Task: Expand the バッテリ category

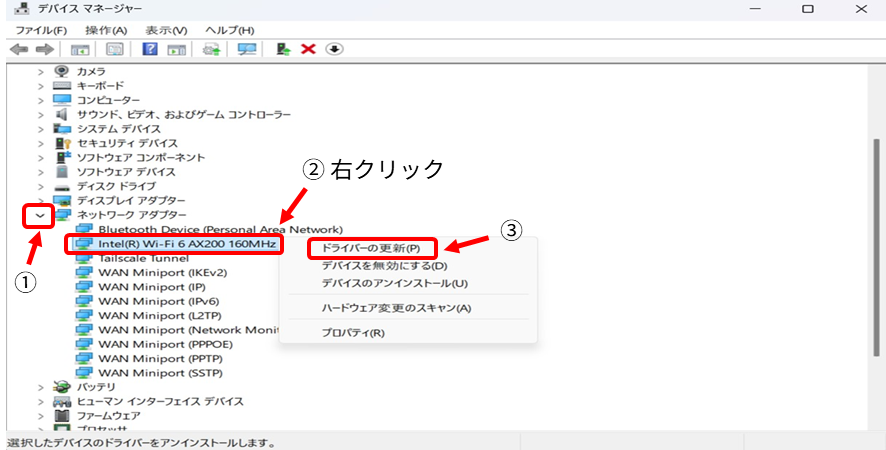Action: (x=41, y=387)
